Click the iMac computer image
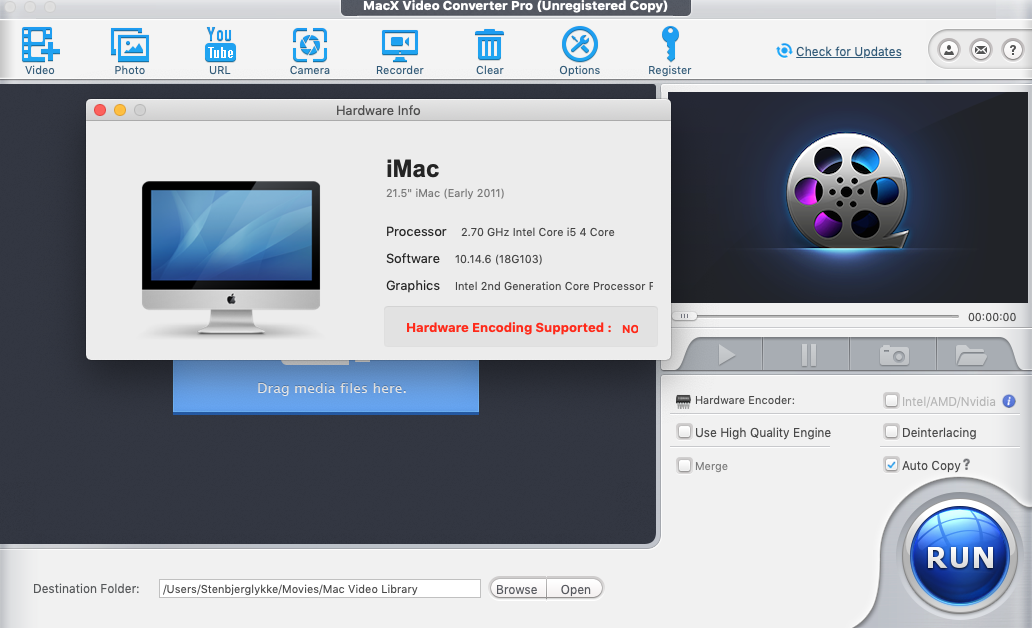Viewport: 1032px width, 628px height. pos(231,257)
